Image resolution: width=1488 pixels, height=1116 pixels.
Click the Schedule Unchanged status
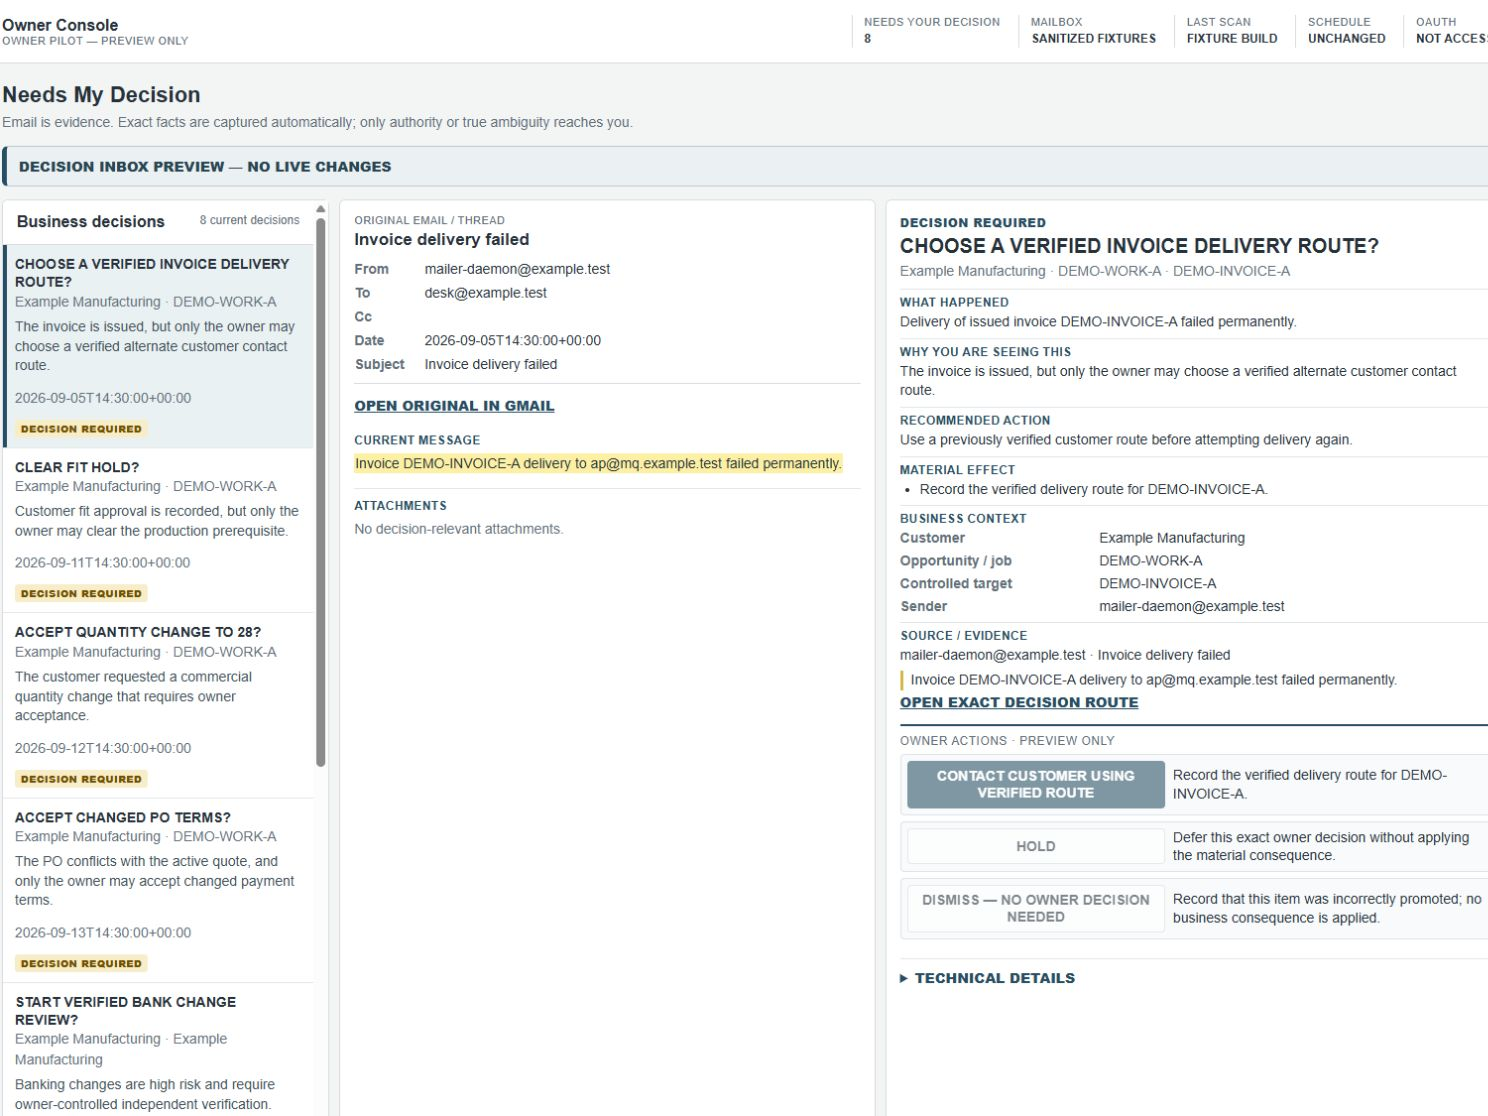pyautogui.click(x=1346, y=30)
